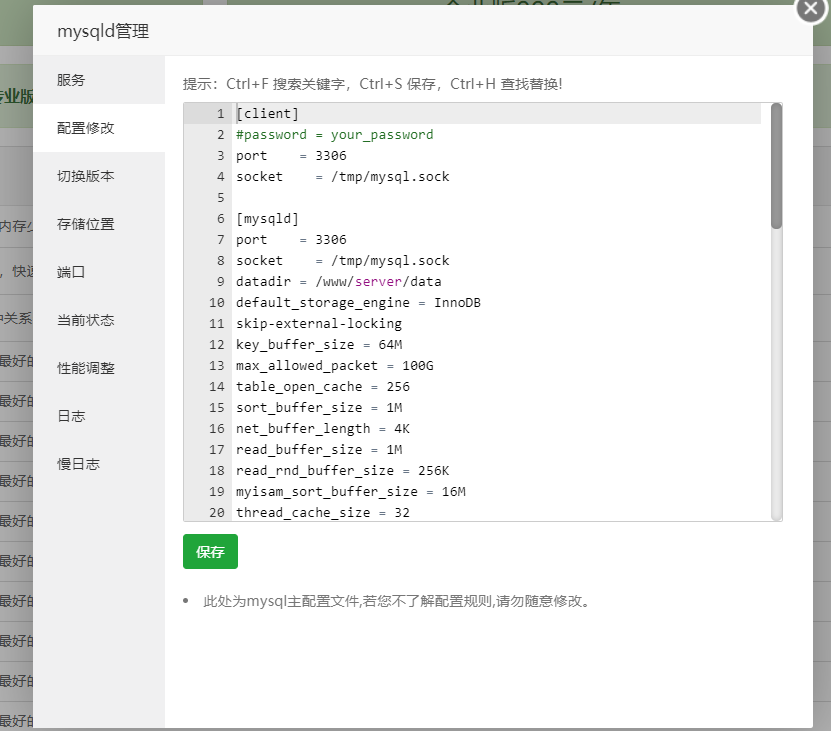Image resolution: width=831 pixels, height=731 pixels.
Task: Select the 配置修改 tab
Action: click(x=99, y=128)
